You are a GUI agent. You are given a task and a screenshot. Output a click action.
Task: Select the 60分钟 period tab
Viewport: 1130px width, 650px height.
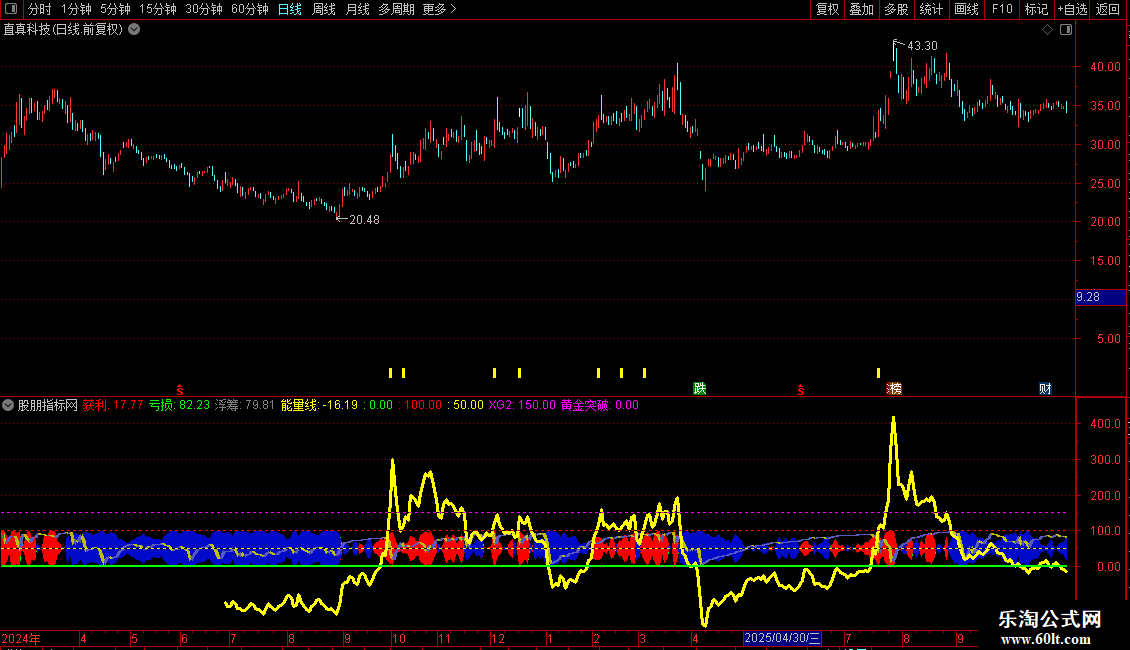point(250,9)
